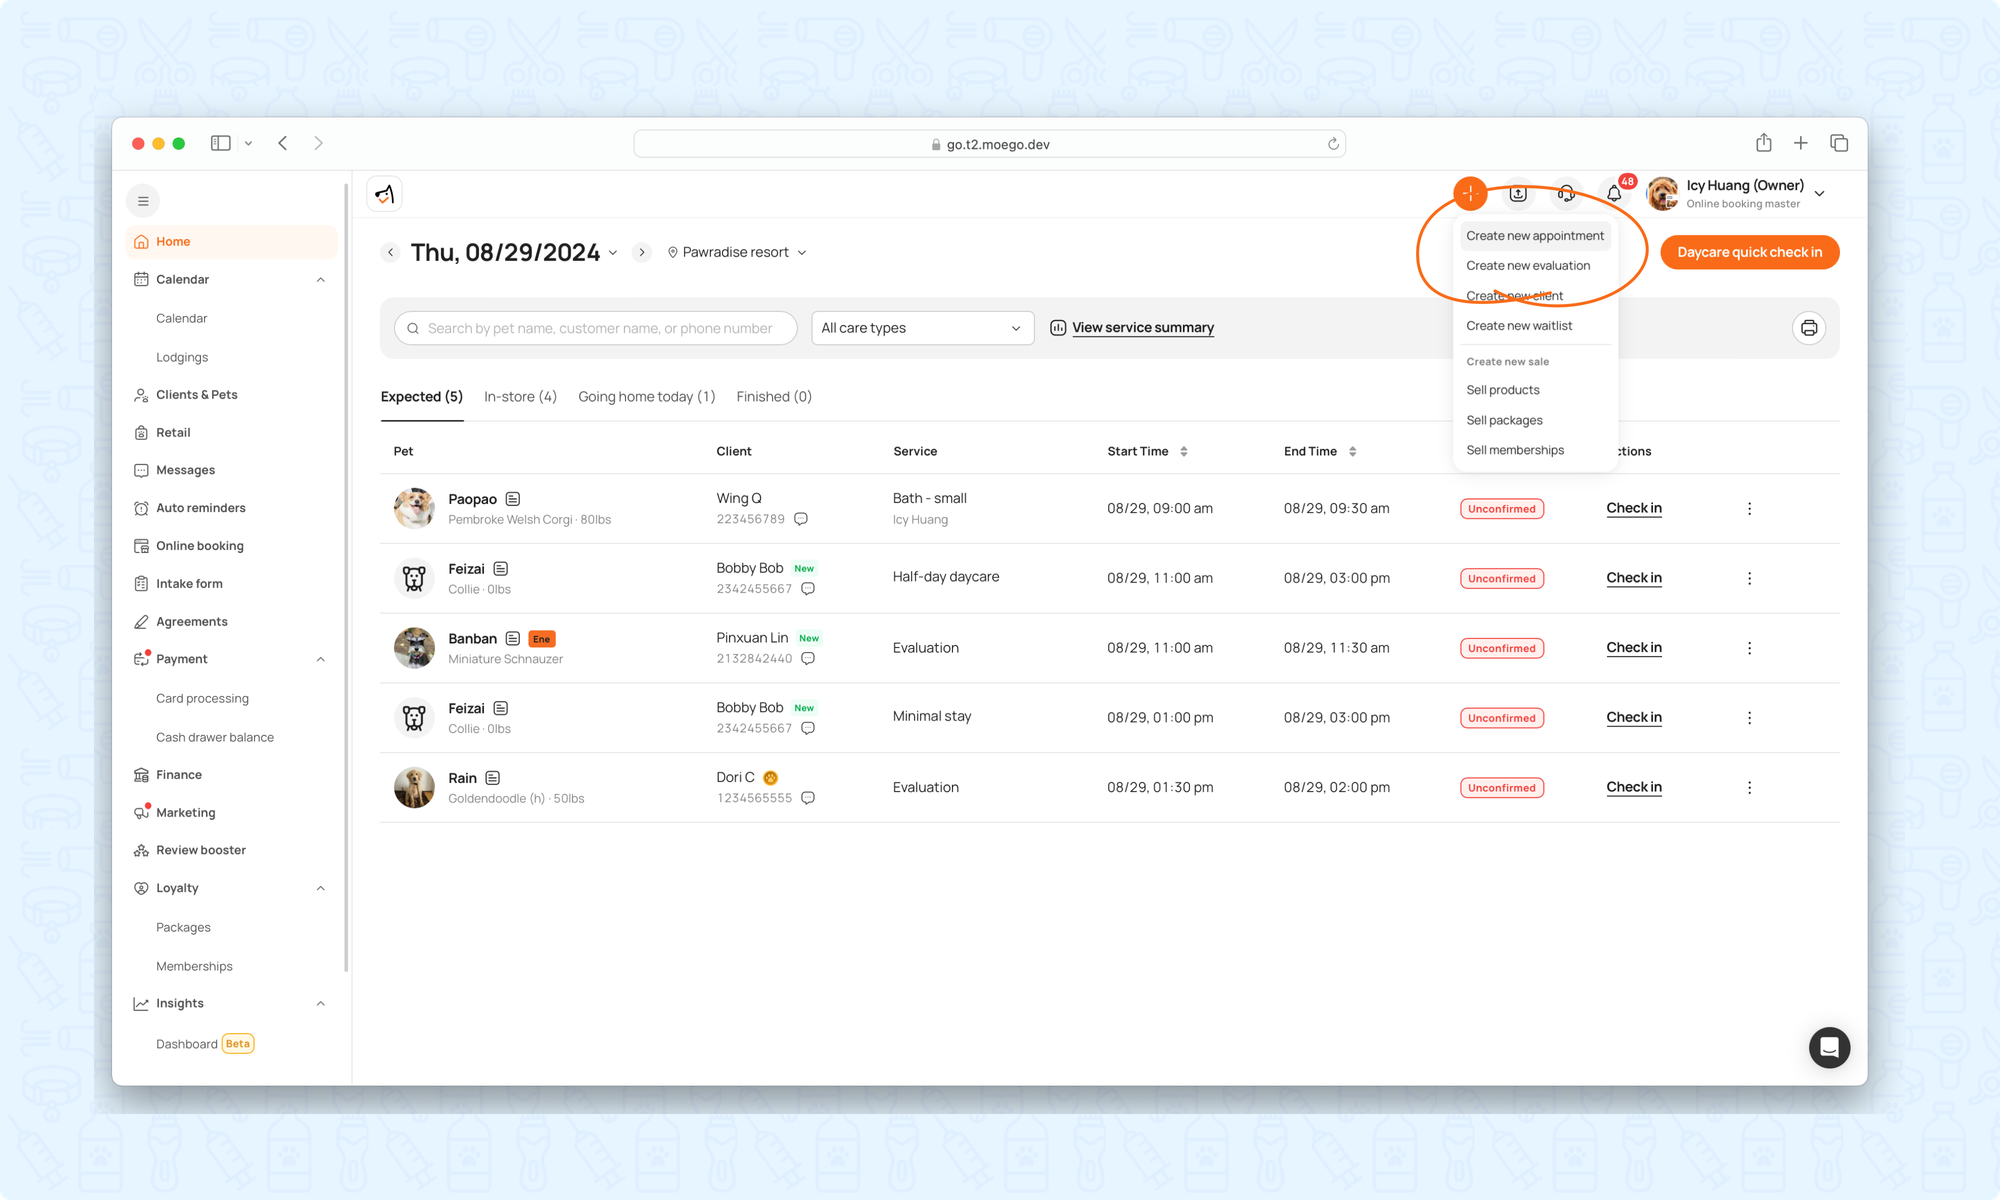Screen dimensions: 2000x1200
Task: Select Create new evaluation menu item
Action: [x=1527, y=266]
